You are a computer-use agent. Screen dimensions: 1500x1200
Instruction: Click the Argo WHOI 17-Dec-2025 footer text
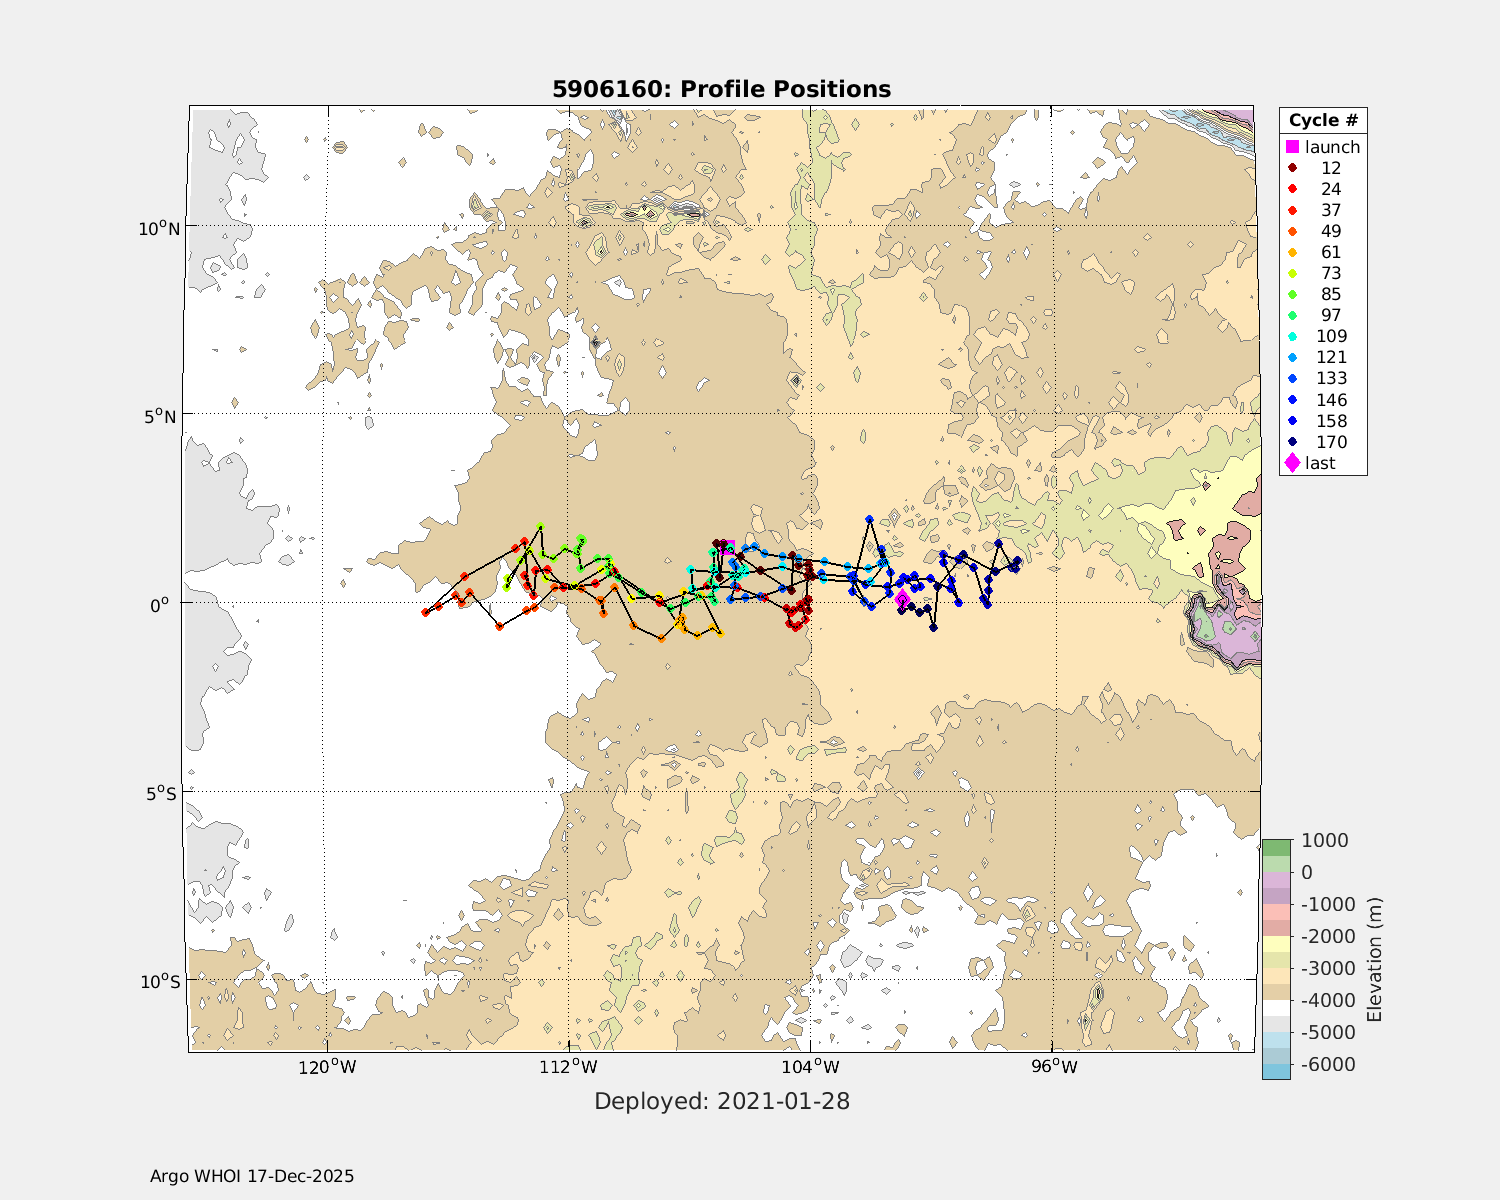252,1176
